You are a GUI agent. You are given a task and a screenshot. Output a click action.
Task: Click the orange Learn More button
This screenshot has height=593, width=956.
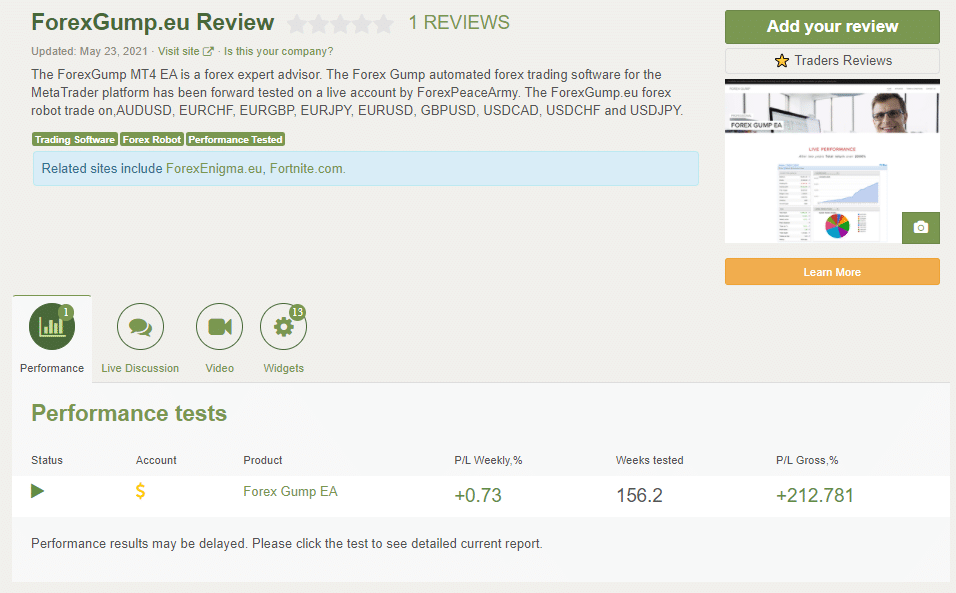click(x=832, y=272)
